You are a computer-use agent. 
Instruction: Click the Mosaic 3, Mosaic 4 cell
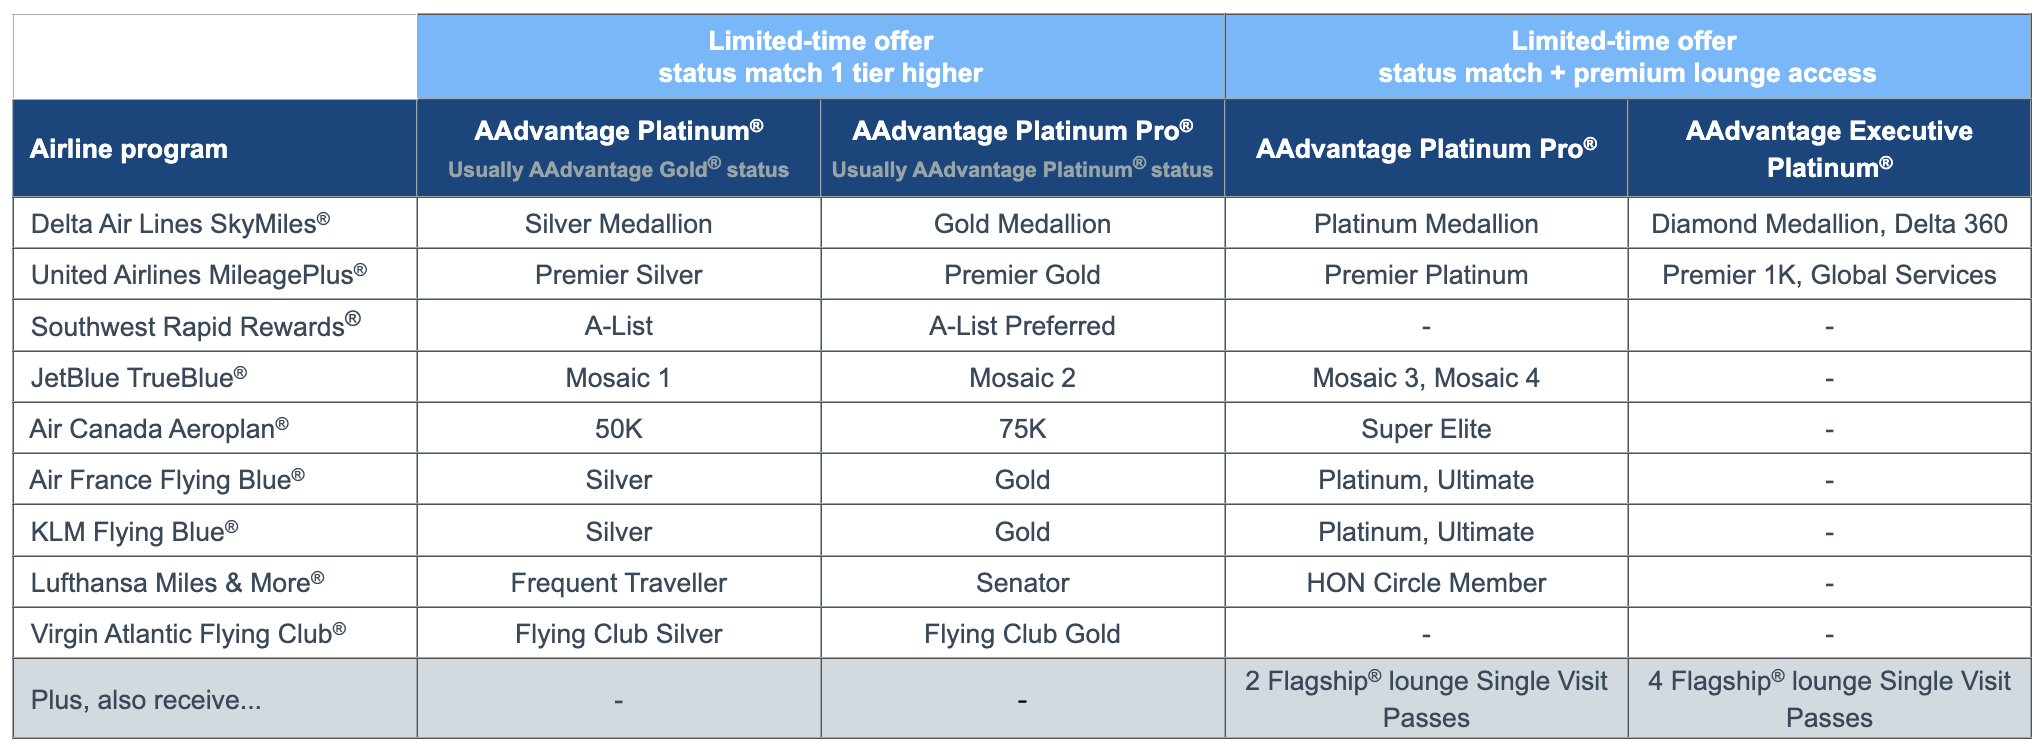pos(1425,378)
